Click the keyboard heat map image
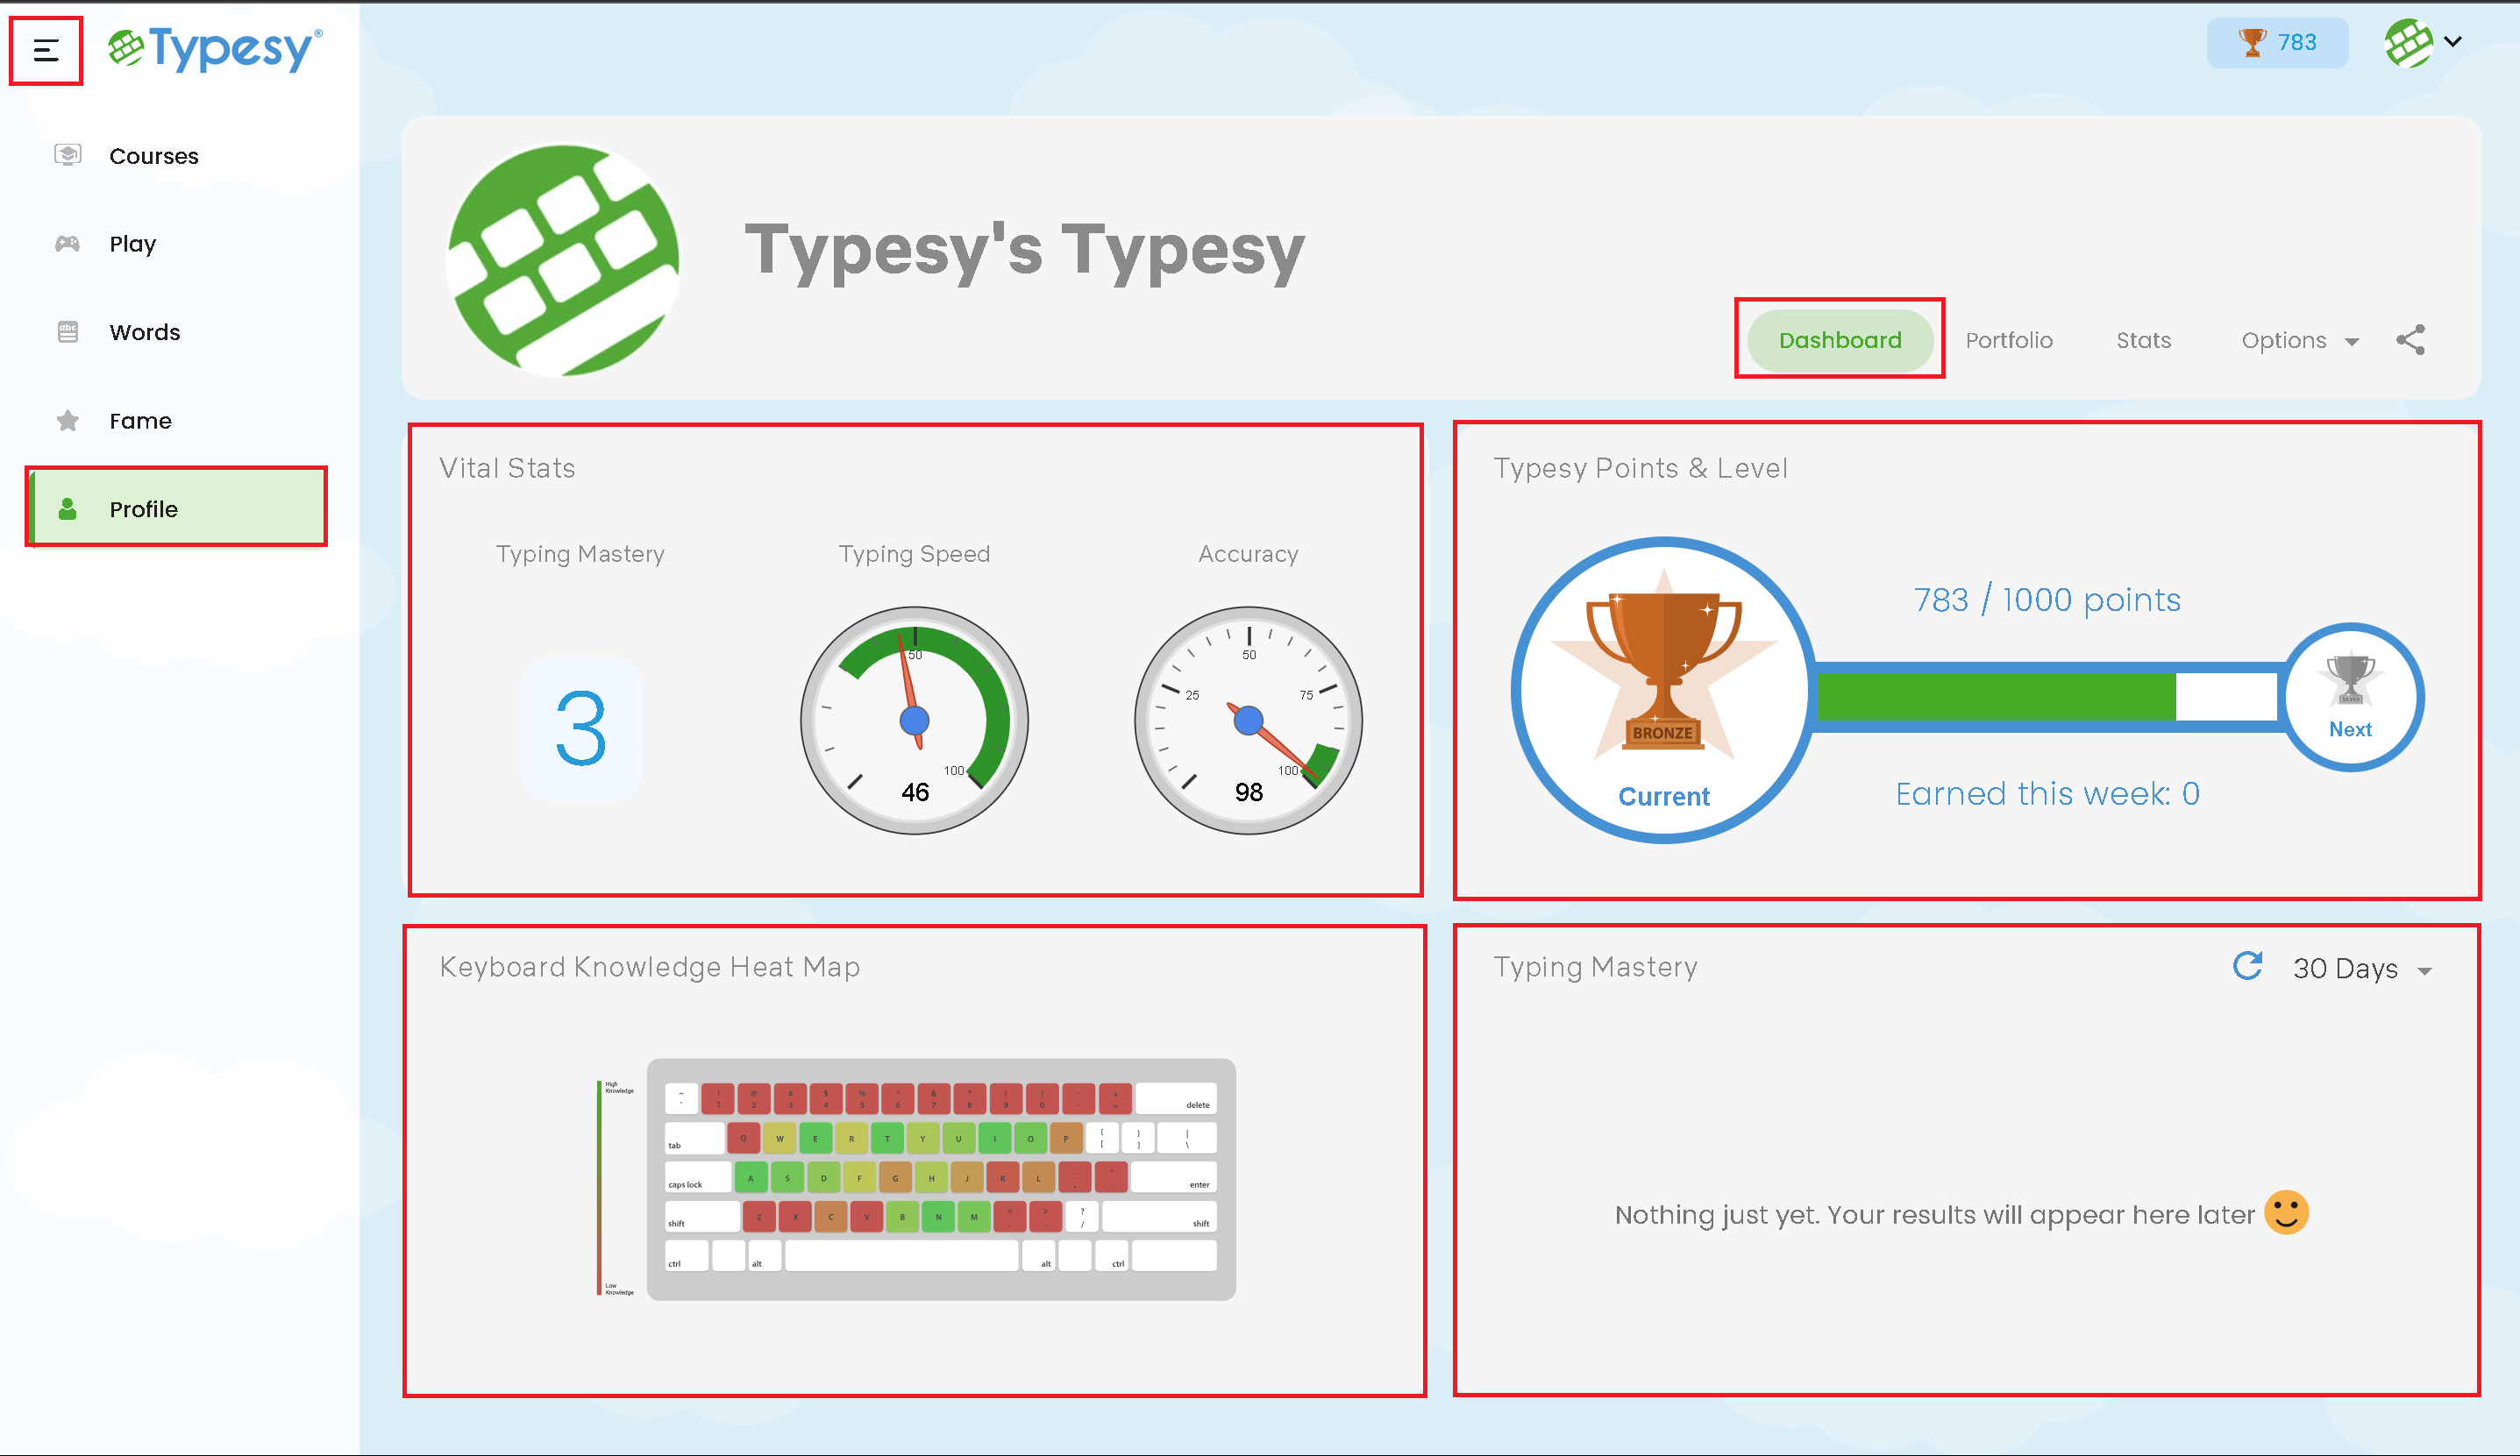The height and width of the screenshot is (1456, 2520). pyautogui.click(x=941, y=1179)
